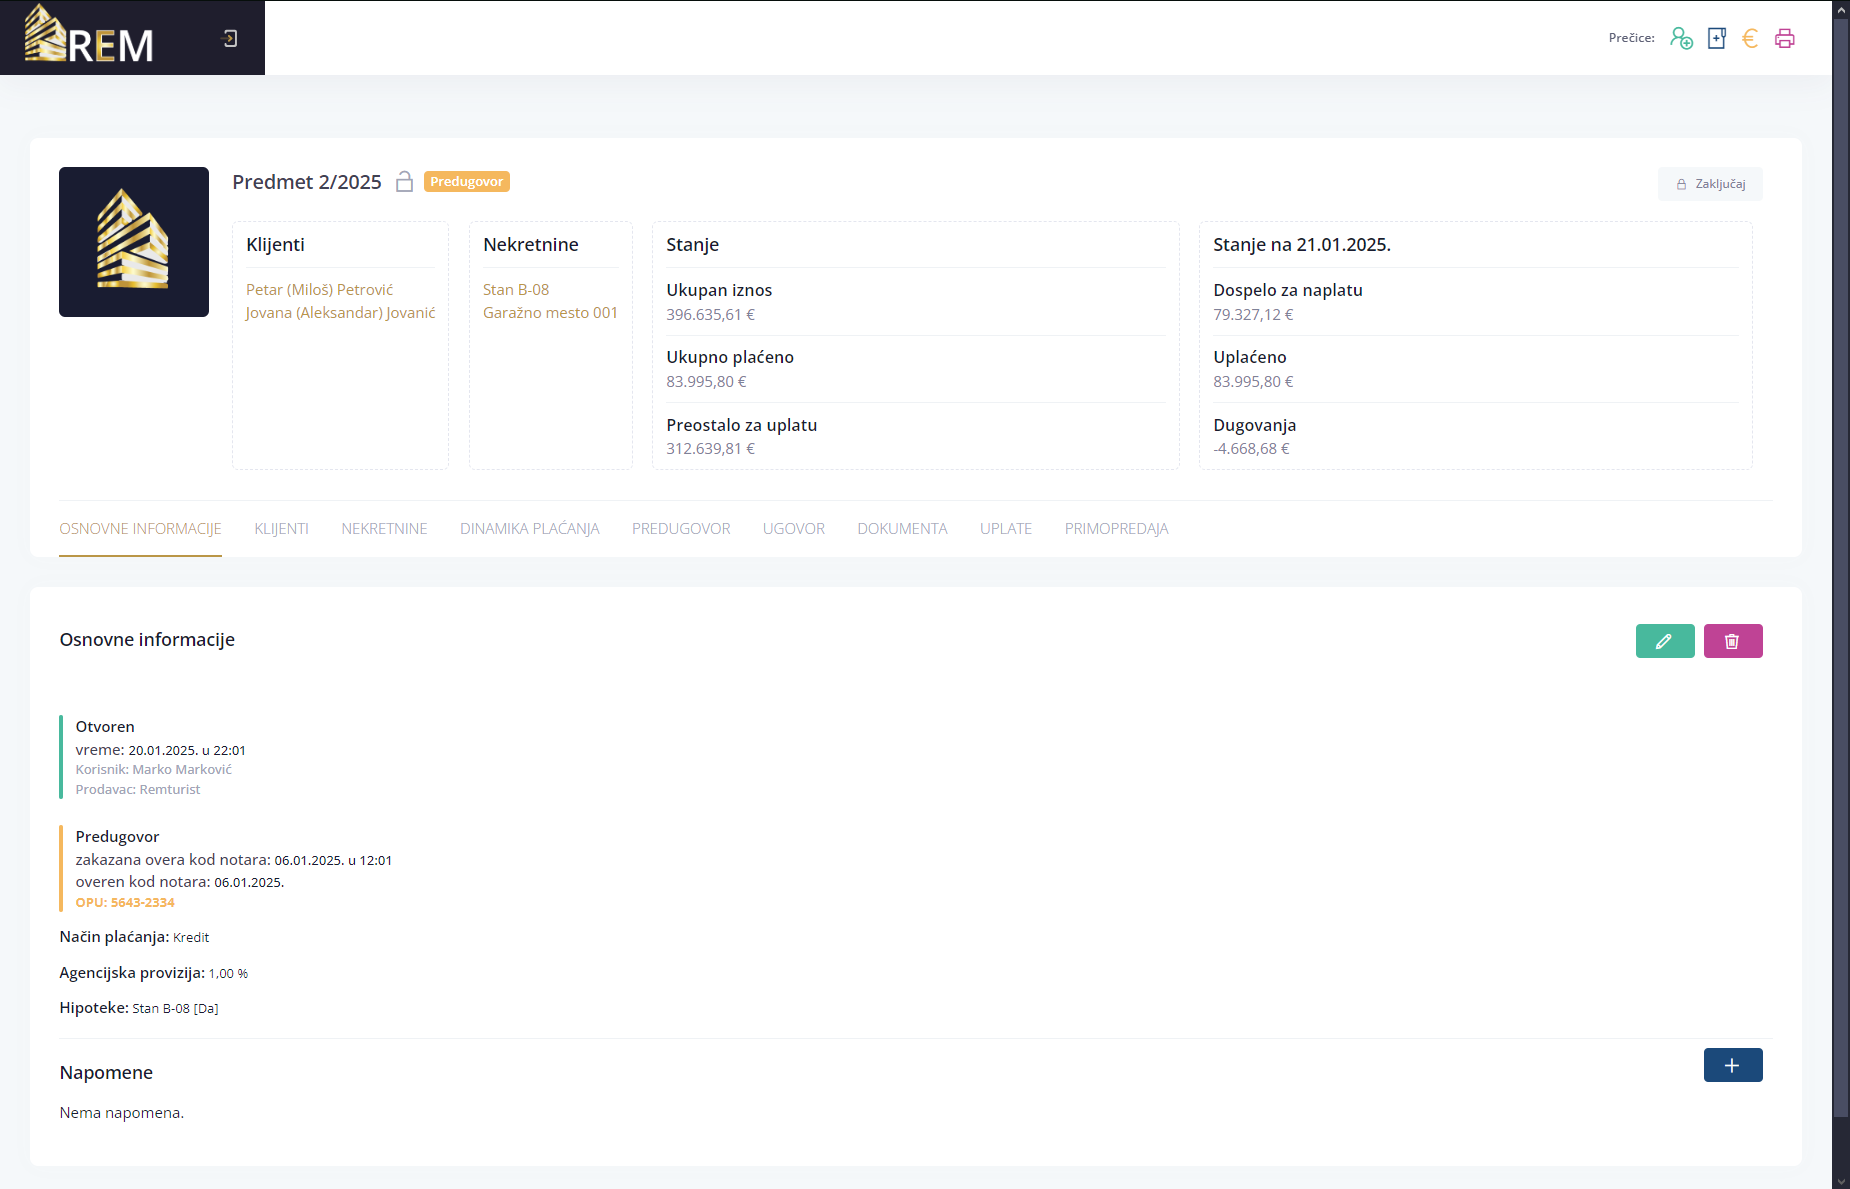Screen dimensions: 1850x1189
Task: Delete case using the pink trash button
Action: click(x=1733, y=641)
